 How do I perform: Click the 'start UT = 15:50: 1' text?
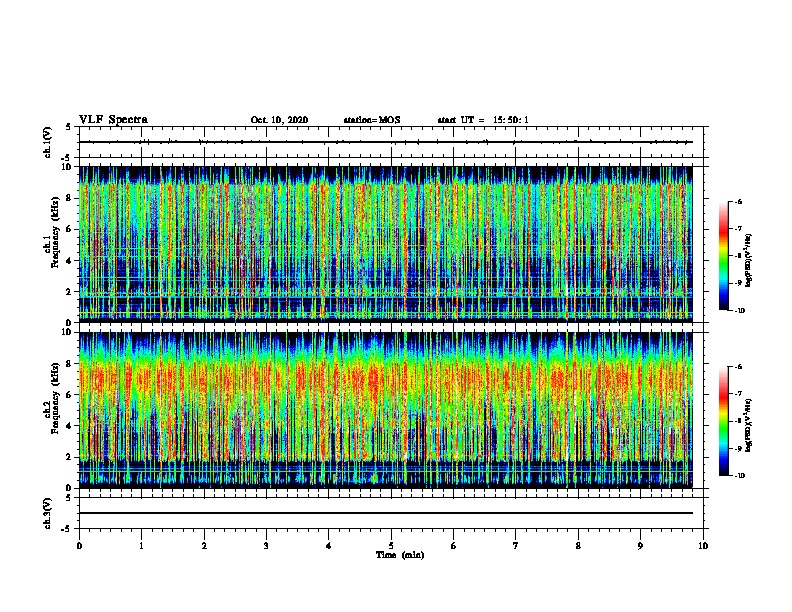[483, 120]
